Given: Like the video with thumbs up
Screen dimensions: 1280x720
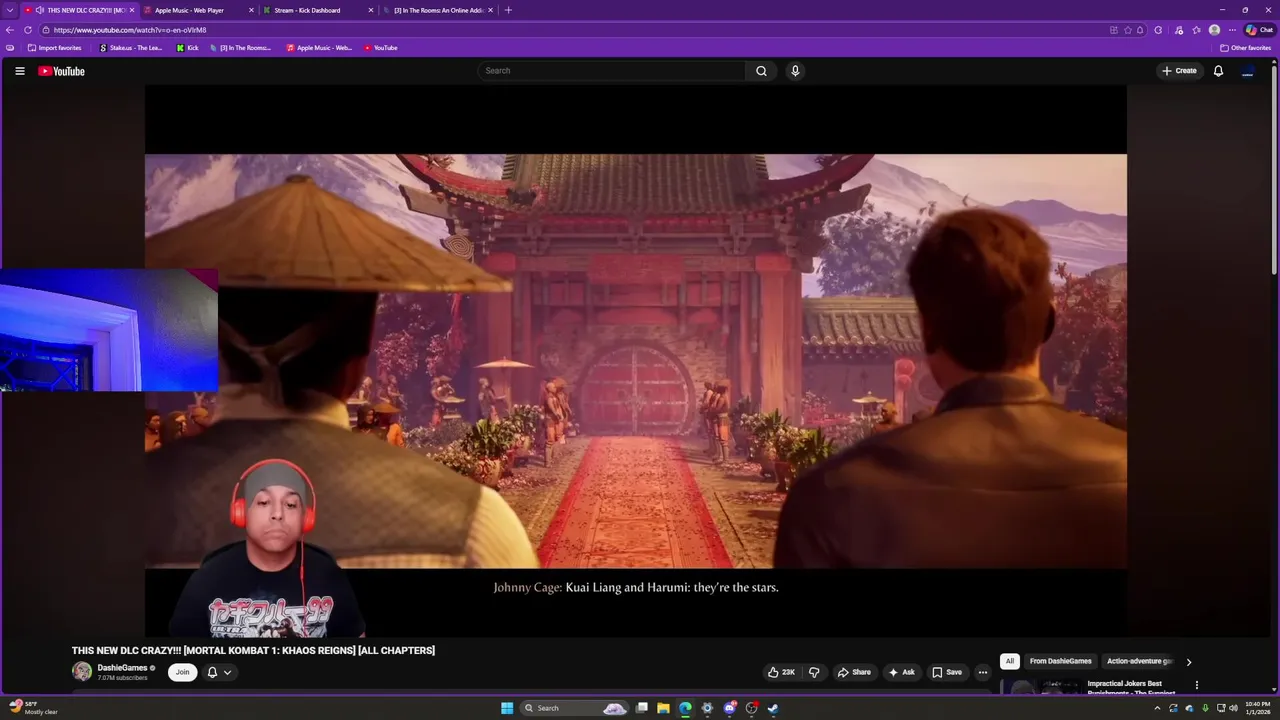Looking at the screenshot, I should [781, 672].
